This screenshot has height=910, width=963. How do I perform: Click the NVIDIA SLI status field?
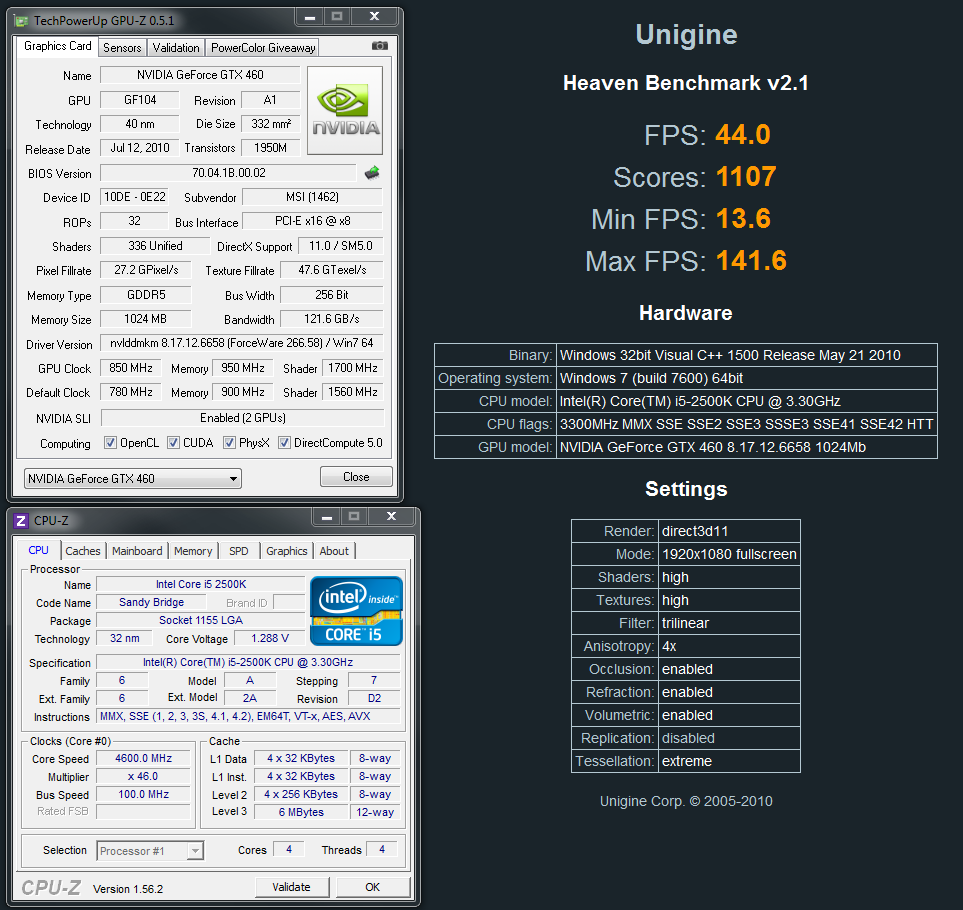point(243,418)
